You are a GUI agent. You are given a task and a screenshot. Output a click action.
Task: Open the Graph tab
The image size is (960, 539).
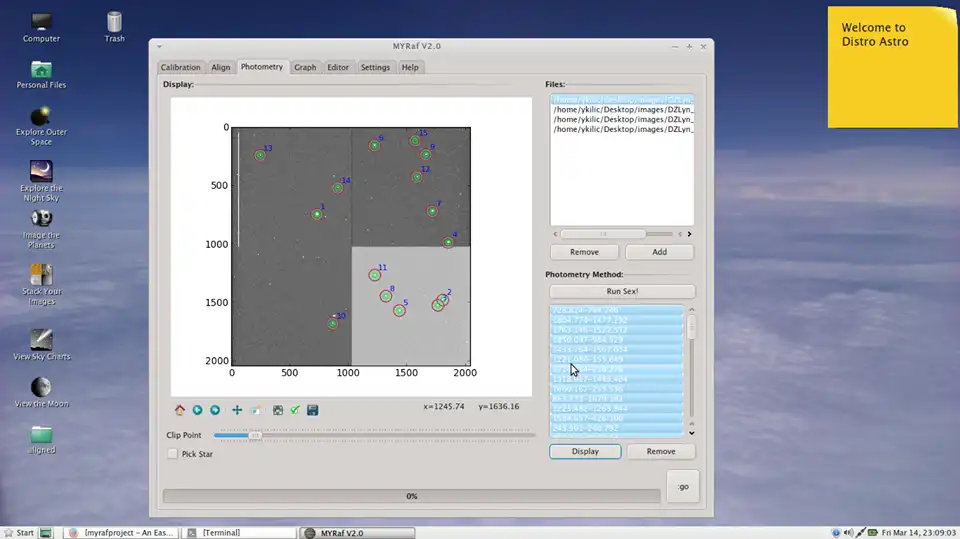pyautogui.click(x=305, y=67)
